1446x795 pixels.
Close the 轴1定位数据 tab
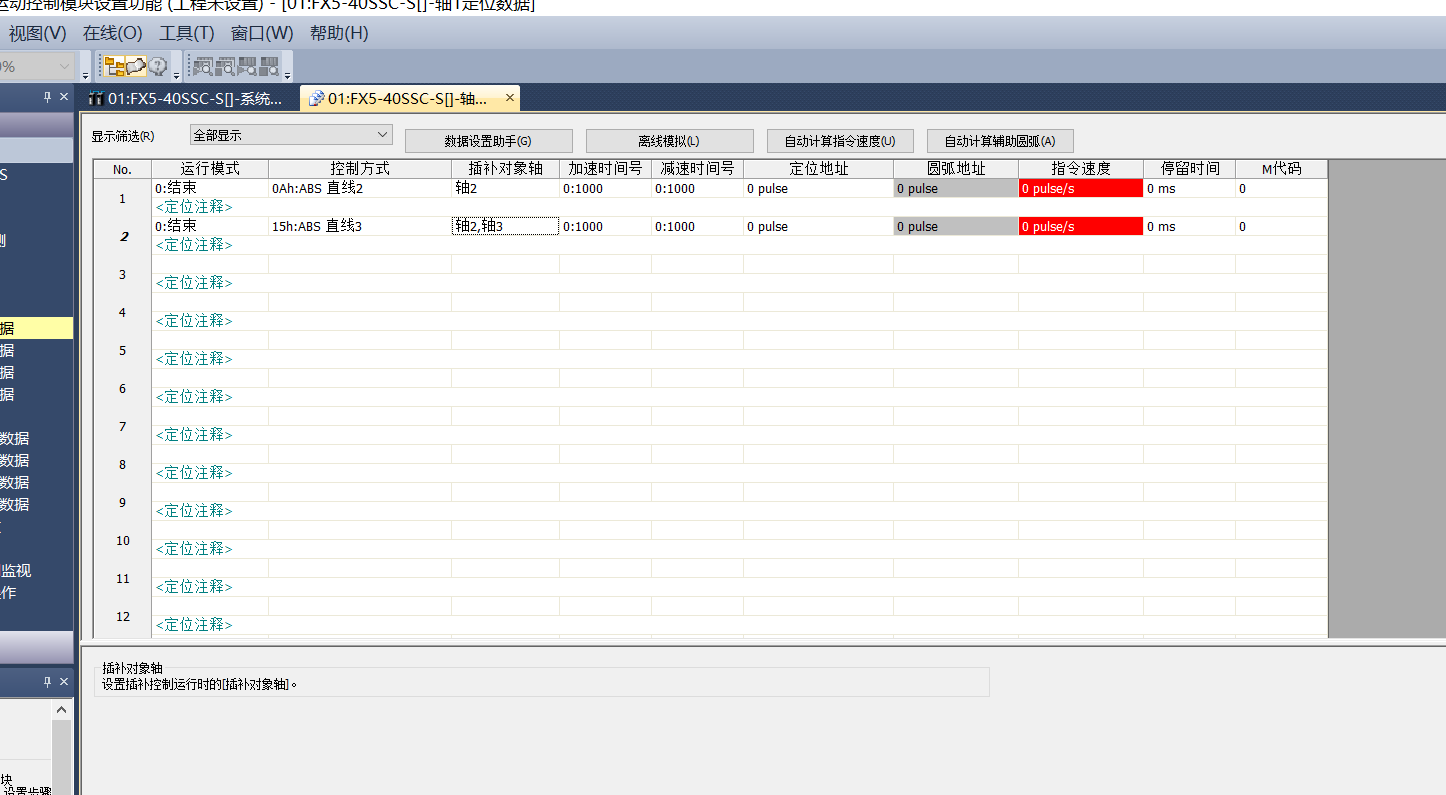(509, 98)
